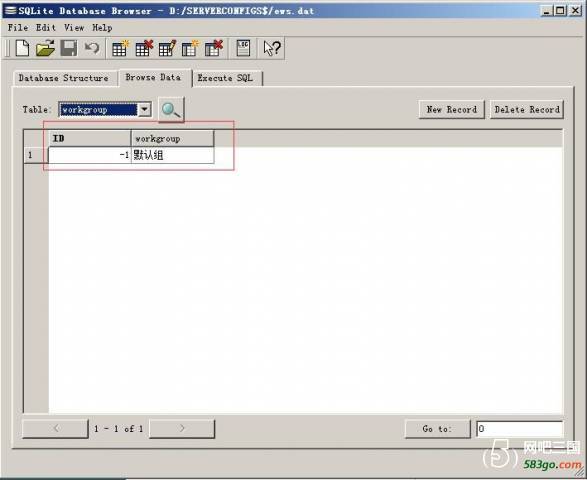Click the New Database toolbar icon
The height and width of the screenshot is (480, 587).
click(x=22, y=48)
